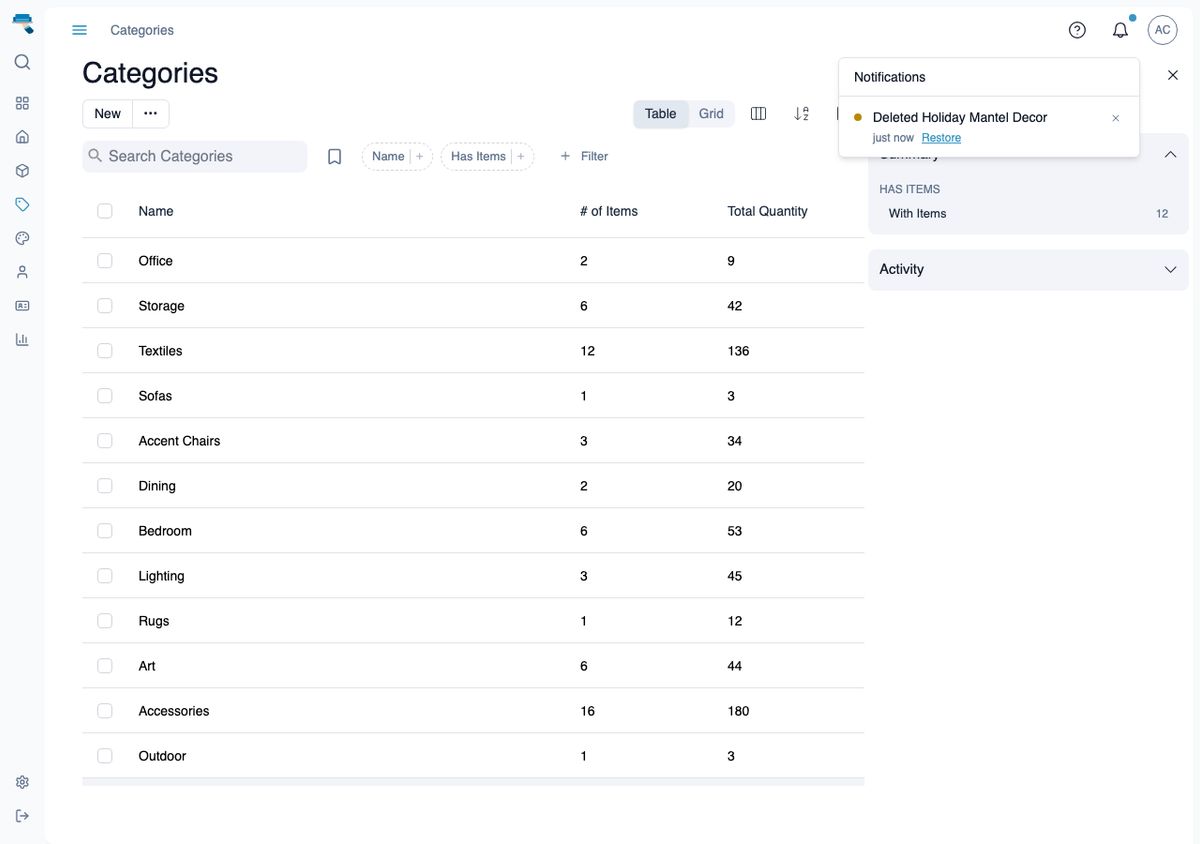Open the settings gear in sidebar
The height and width of the screenshot is (844, 1200).
point(22,782)
